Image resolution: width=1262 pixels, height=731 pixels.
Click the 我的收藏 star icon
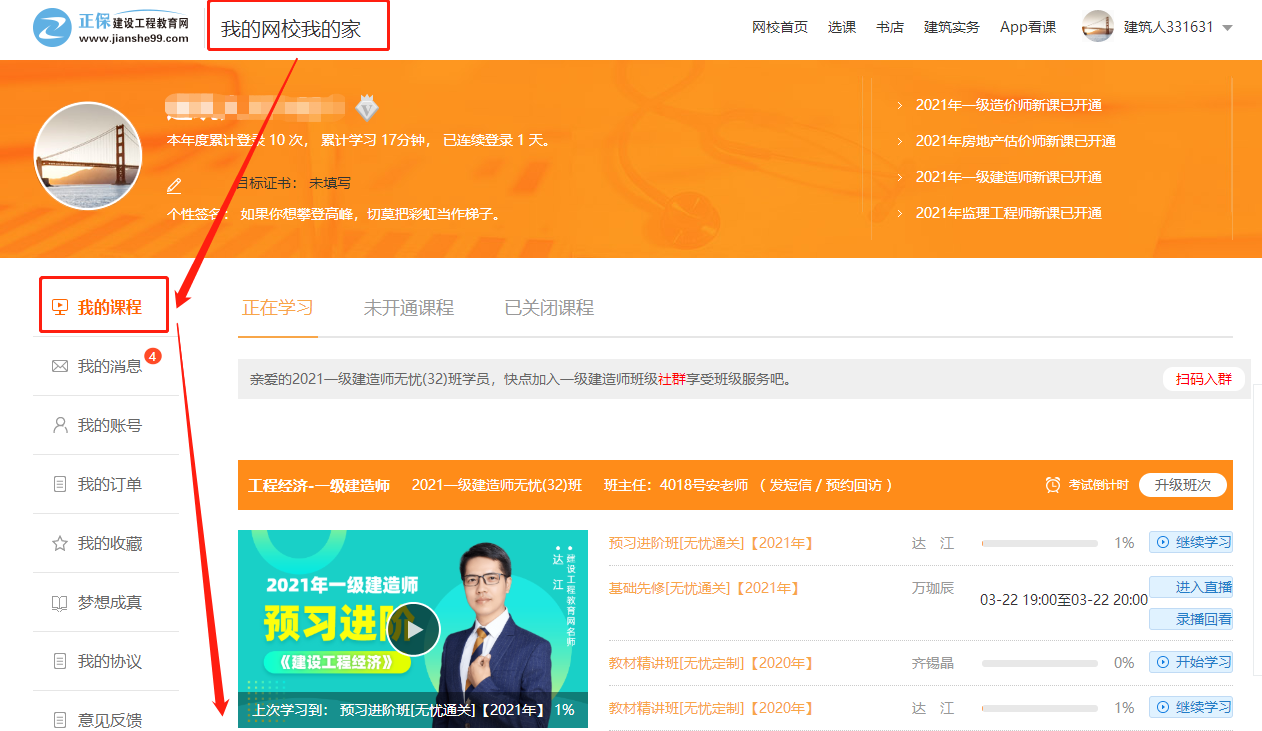click(62, 543)
